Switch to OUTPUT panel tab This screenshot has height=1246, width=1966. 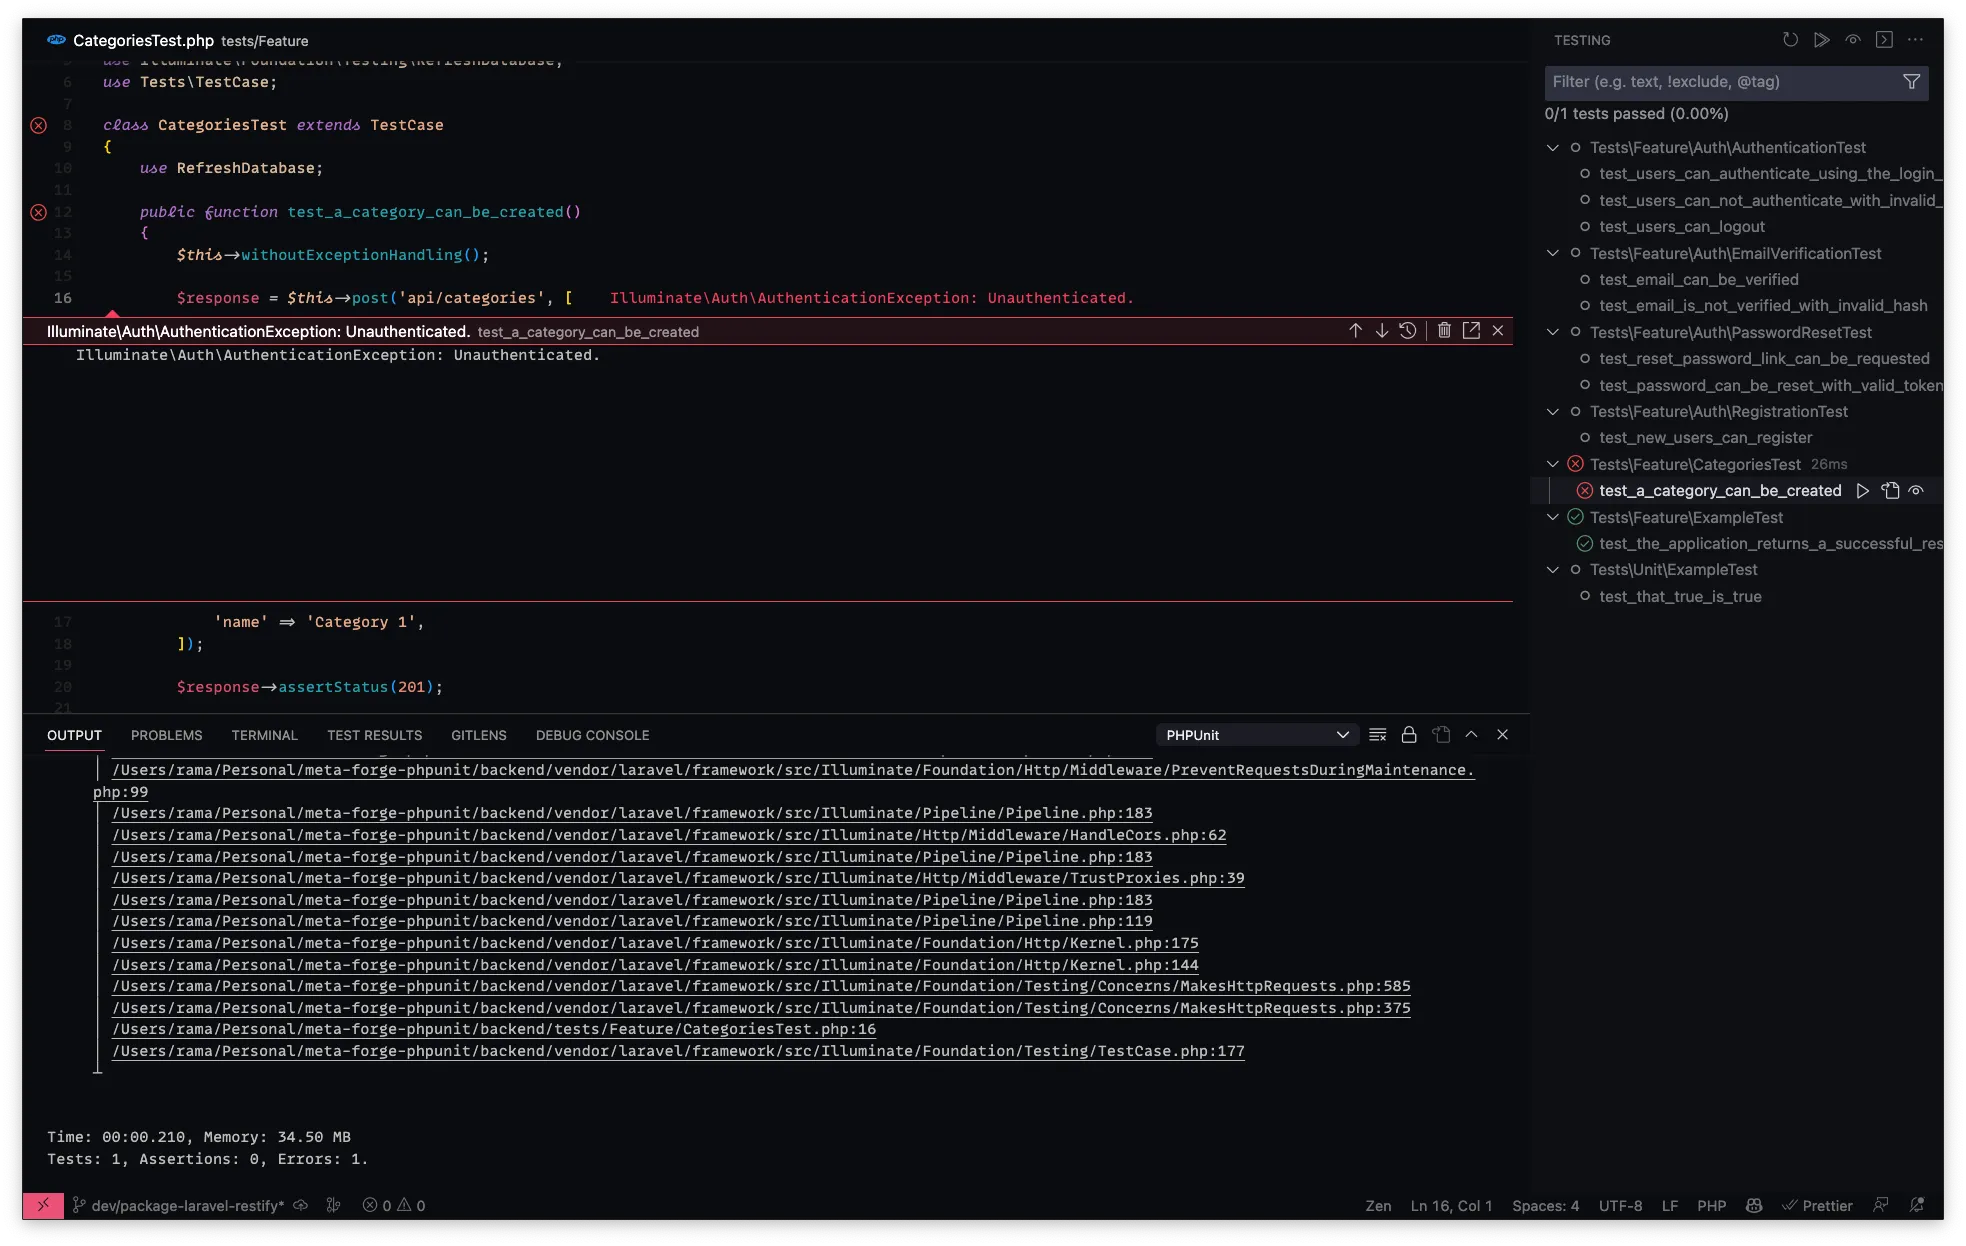coord(74,735)
